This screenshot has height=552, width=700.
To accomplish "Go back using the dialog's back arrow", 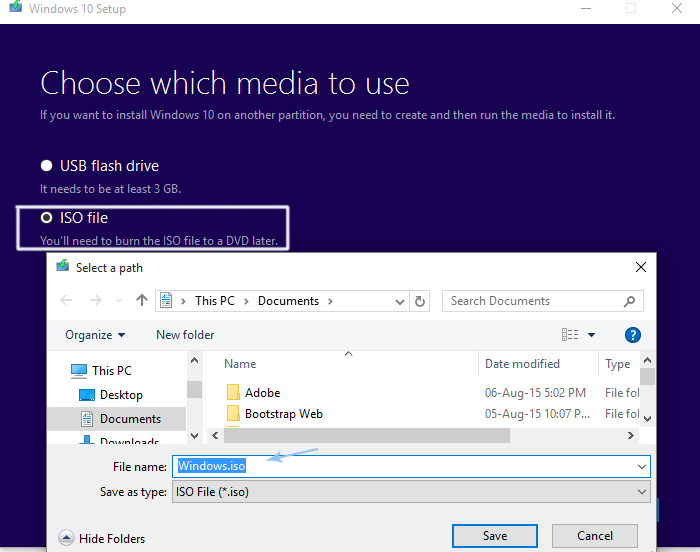I will [x=66, y=301].
